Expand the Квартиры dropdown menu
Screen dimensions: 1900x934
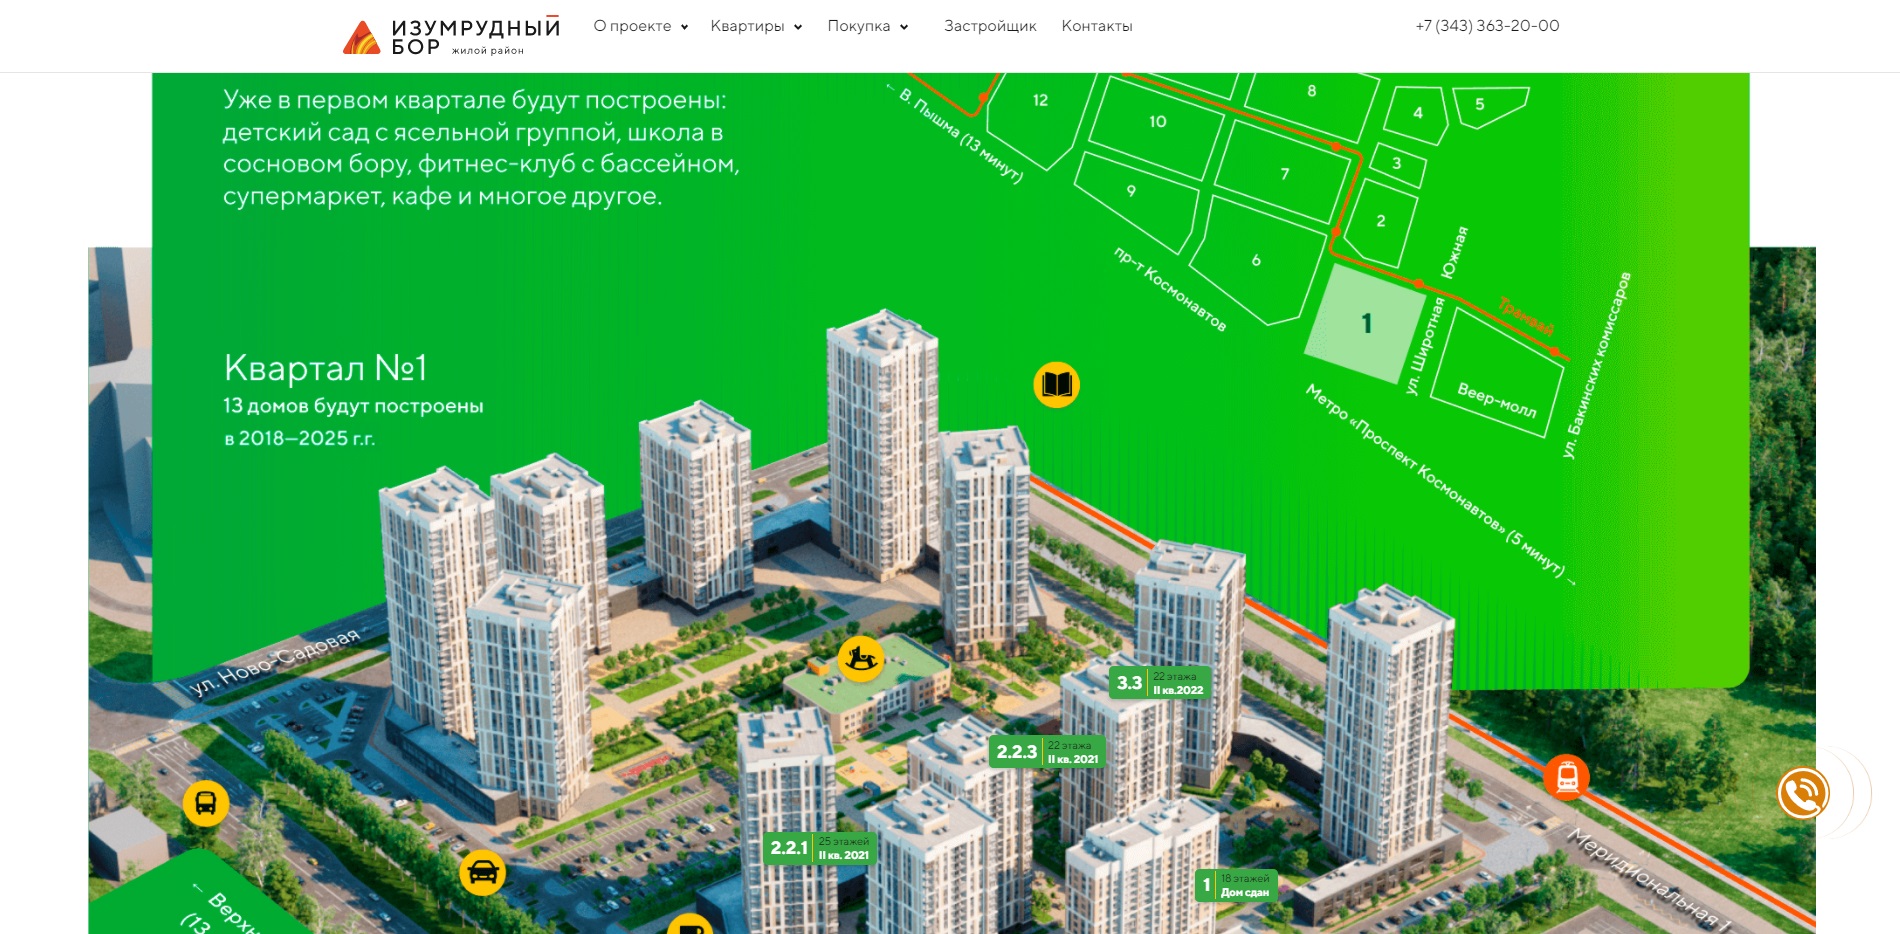click(756, 26)
